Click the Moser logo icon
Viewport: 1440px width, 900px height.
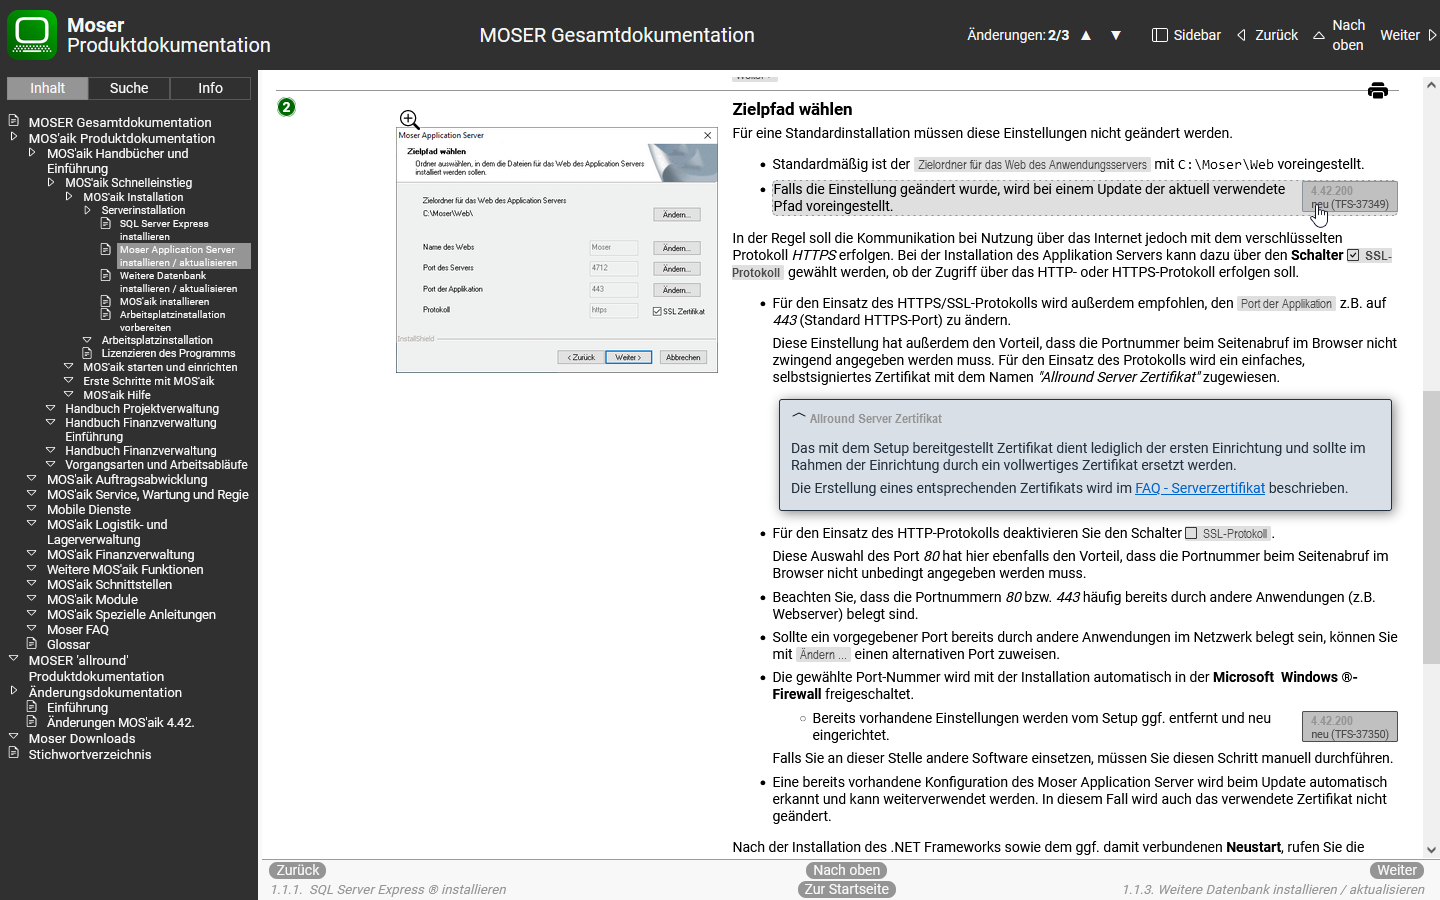tap(32, 35)
